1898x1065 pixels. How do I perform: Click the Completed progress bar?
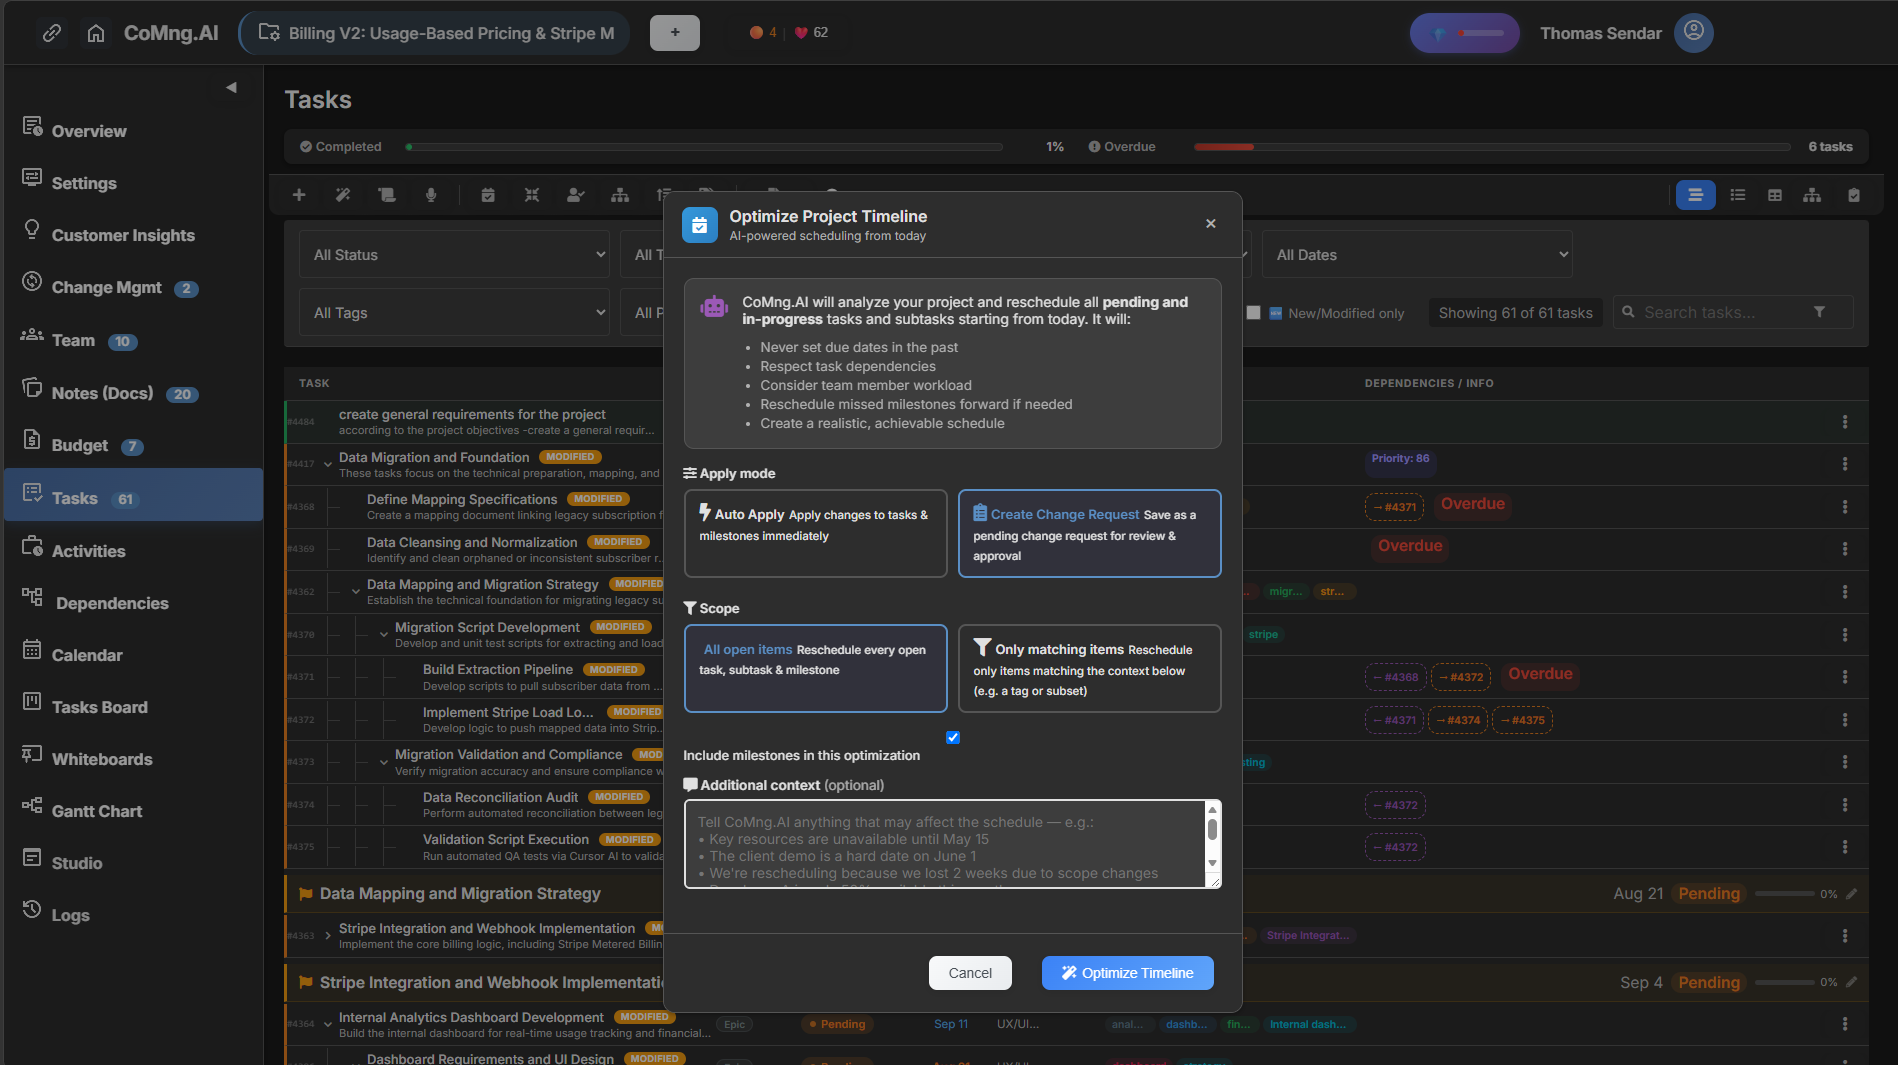point(704,147)
